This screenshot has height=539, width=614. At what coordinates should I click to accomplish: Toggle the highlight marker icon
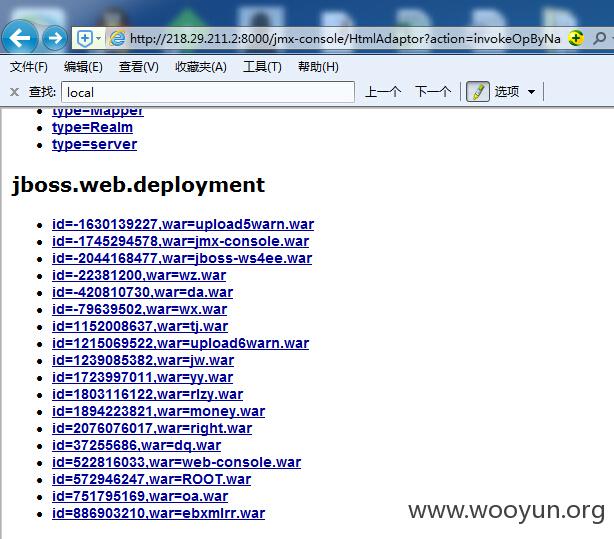coord(477,92)
